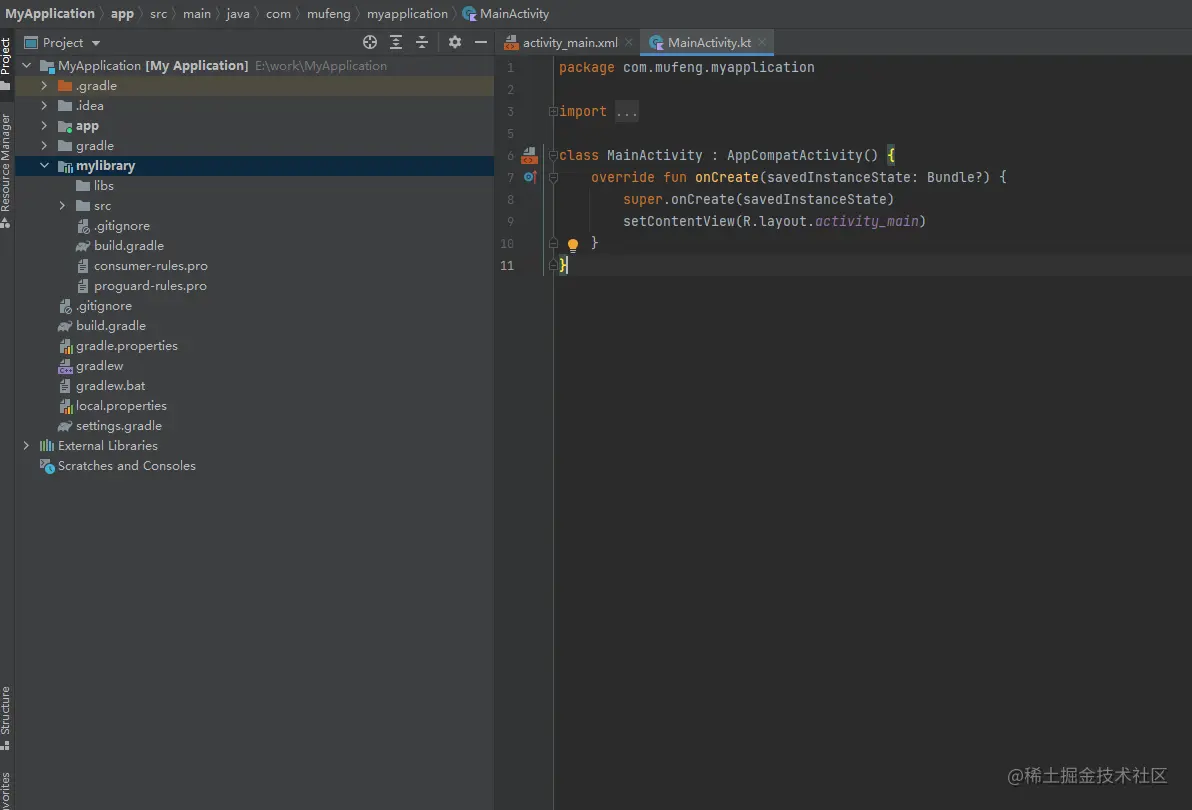Expand the app module
Screen dimensions: 1192x810
[44, 125]
